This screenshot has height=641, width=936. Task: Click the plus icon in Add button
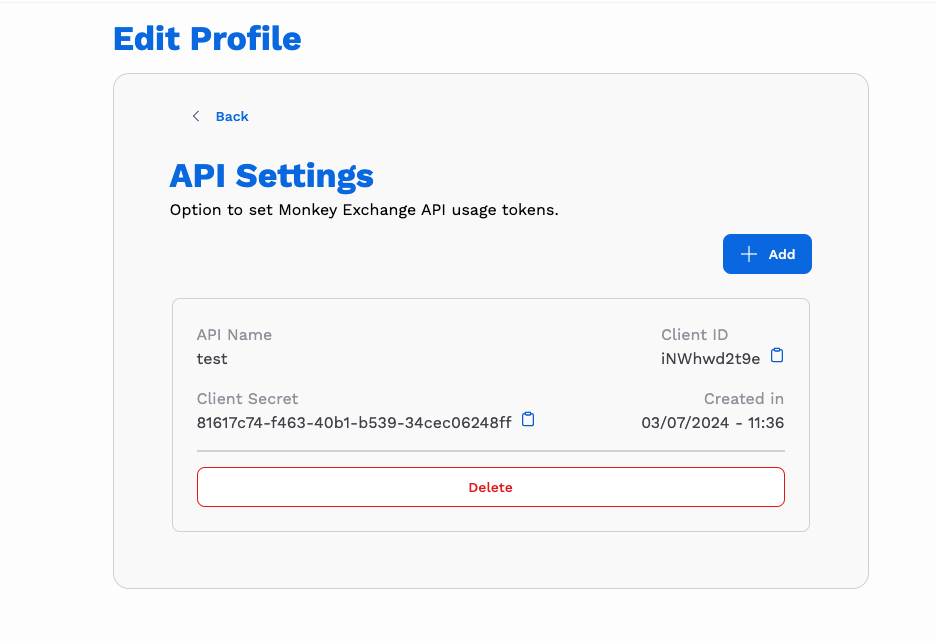pos(748,254)
